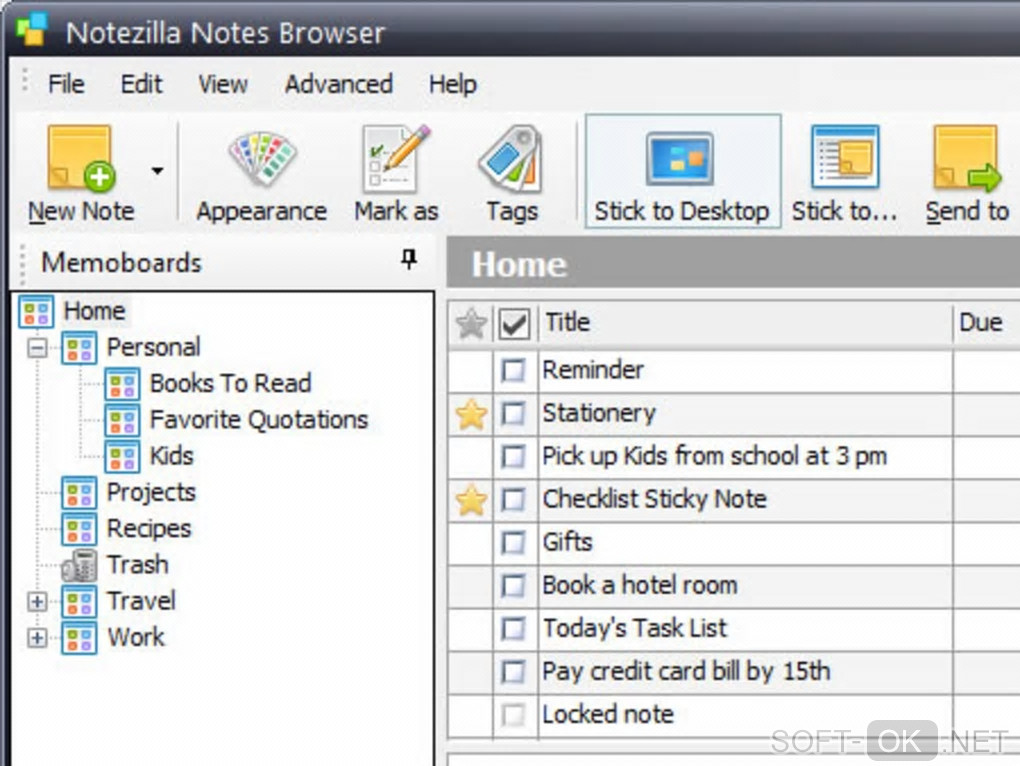1020x766 pixels.
Task: Open the File menu
Action: coord(66,84)
